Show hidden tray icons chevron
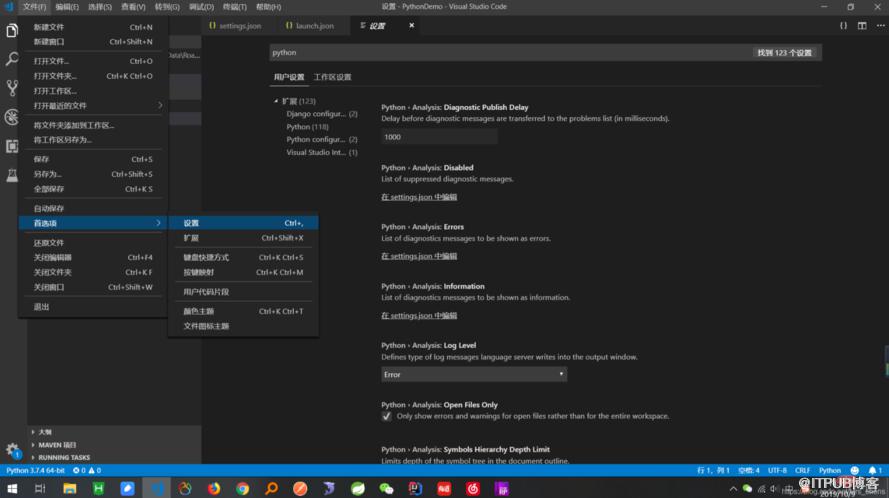Image resolution: width=889 pixels, height=498 pixels. point(733,488)
